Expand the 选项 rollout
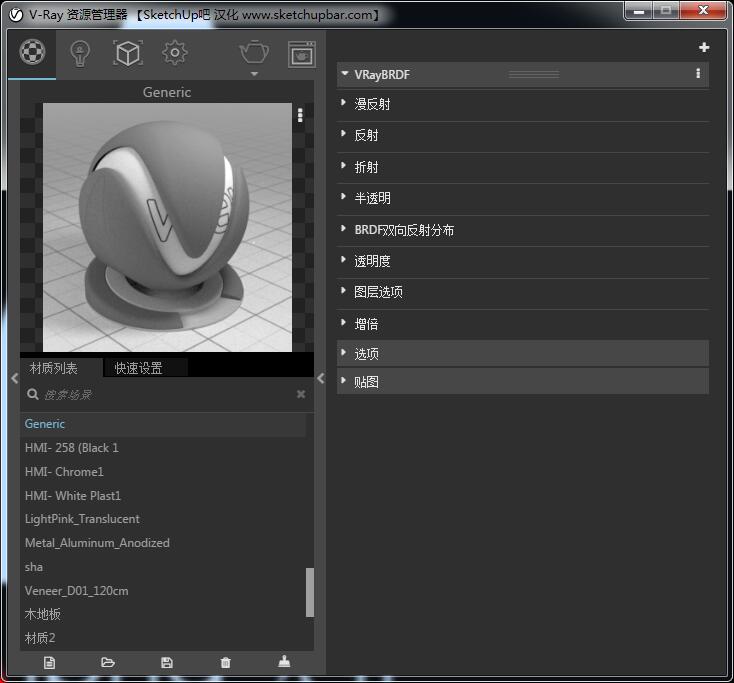The image size is (734, 683). (522, 353)
